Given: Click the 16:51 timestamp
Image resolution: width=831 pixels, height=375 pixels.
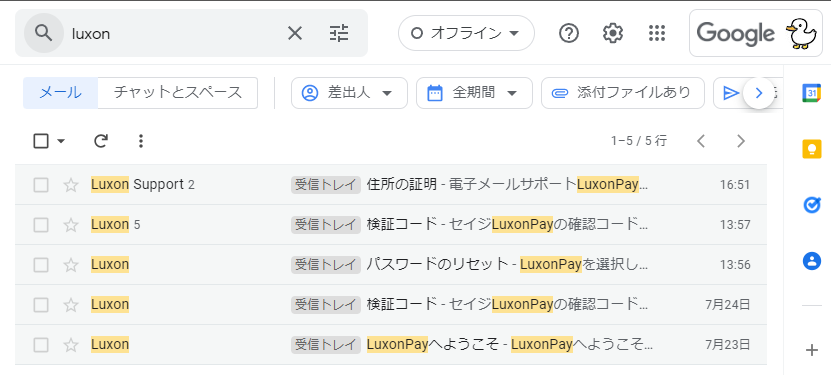Looking at the screenshot, I should [735, 185].
